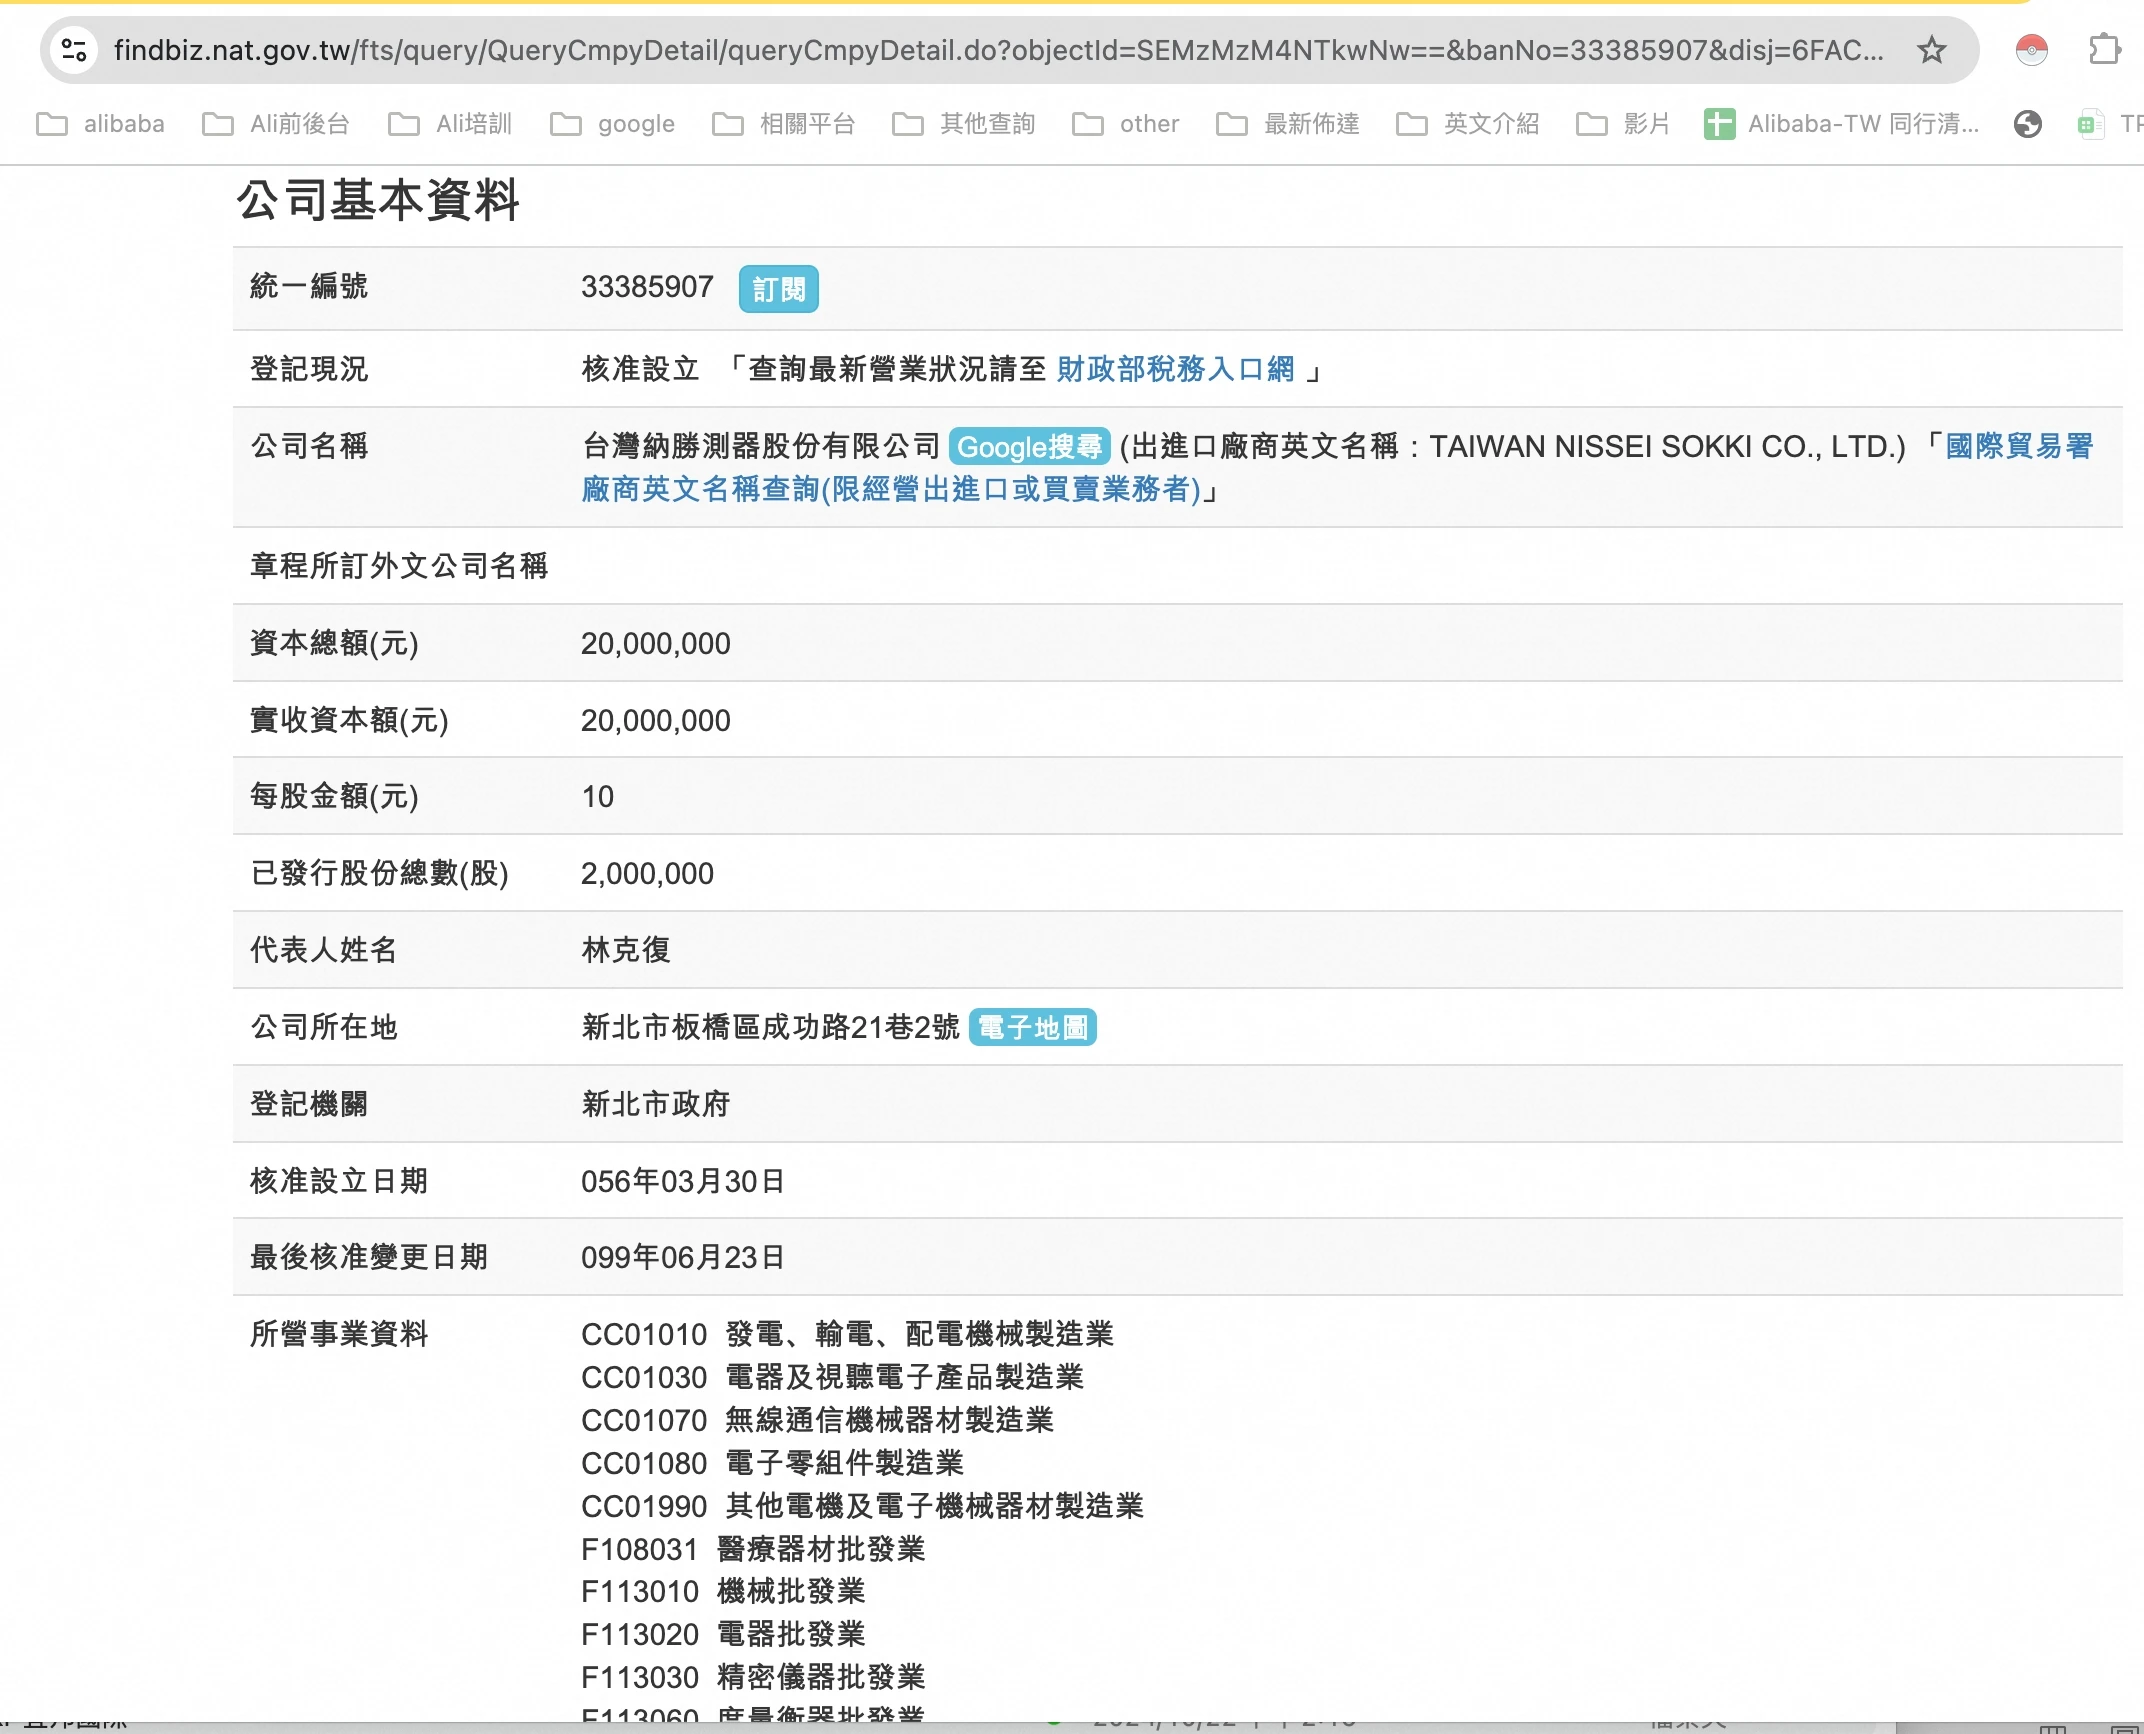The height and width of the screenshot is (1734, 2144).
Task: Follow the 財政部稅務入口網 link
Action: pos(1175,369)
